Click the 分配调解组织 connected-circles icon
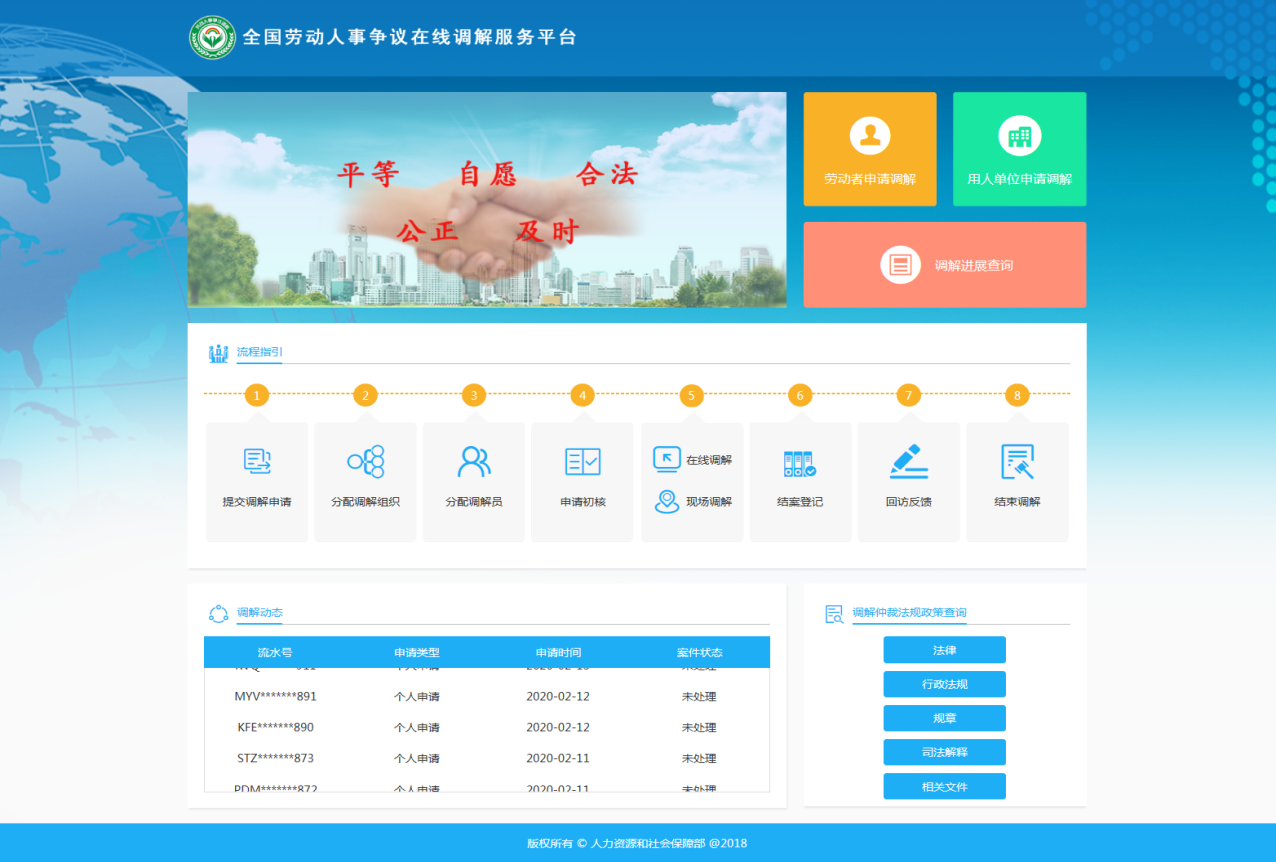 click(366, 461)
